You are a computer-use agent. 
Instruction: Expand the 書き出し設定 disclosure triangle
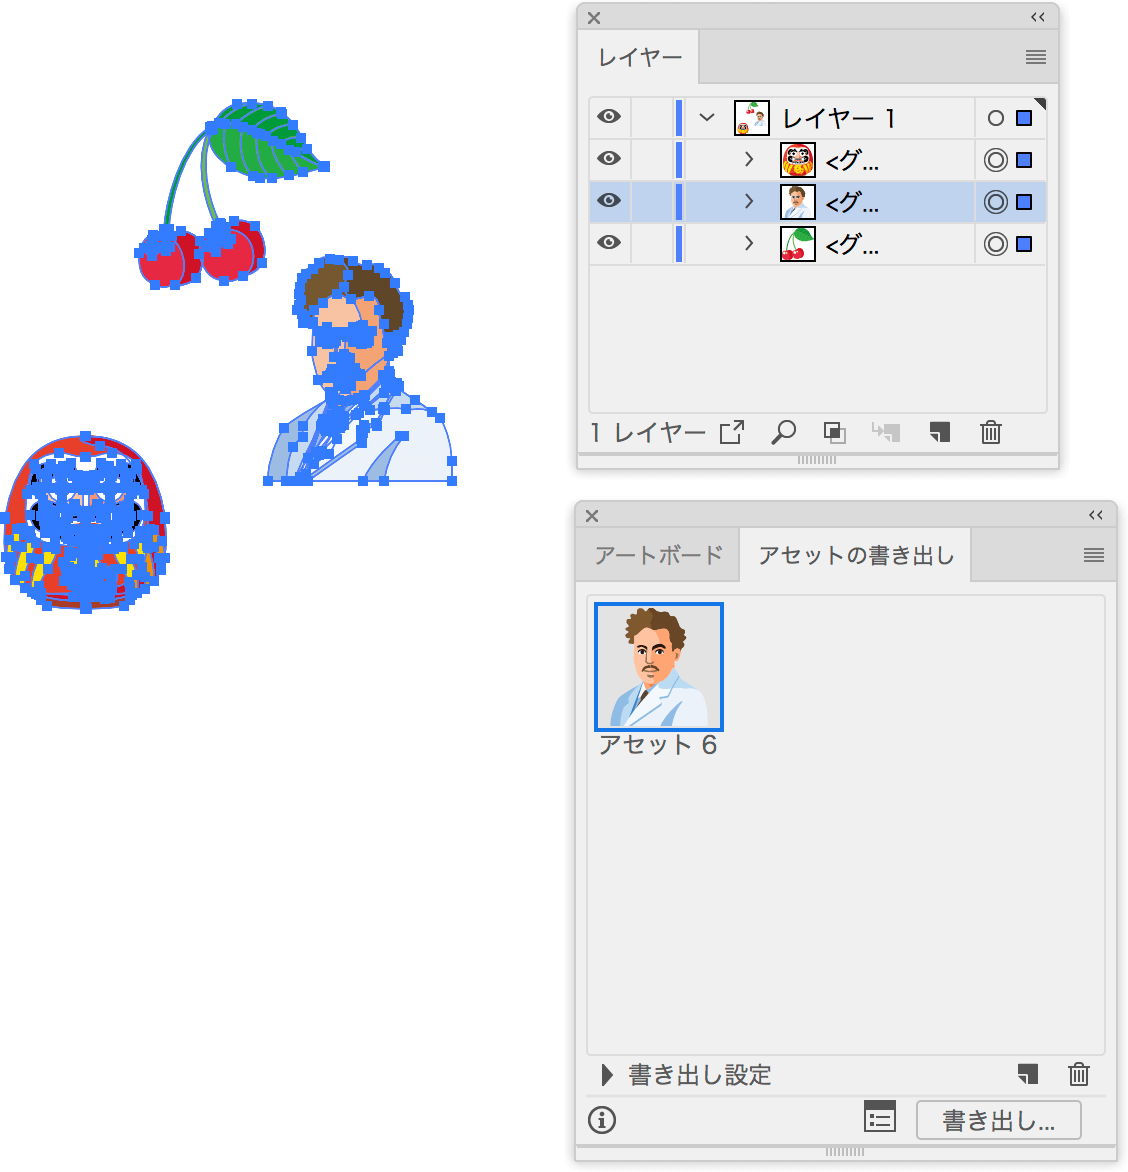click(x=607, y=1075)
